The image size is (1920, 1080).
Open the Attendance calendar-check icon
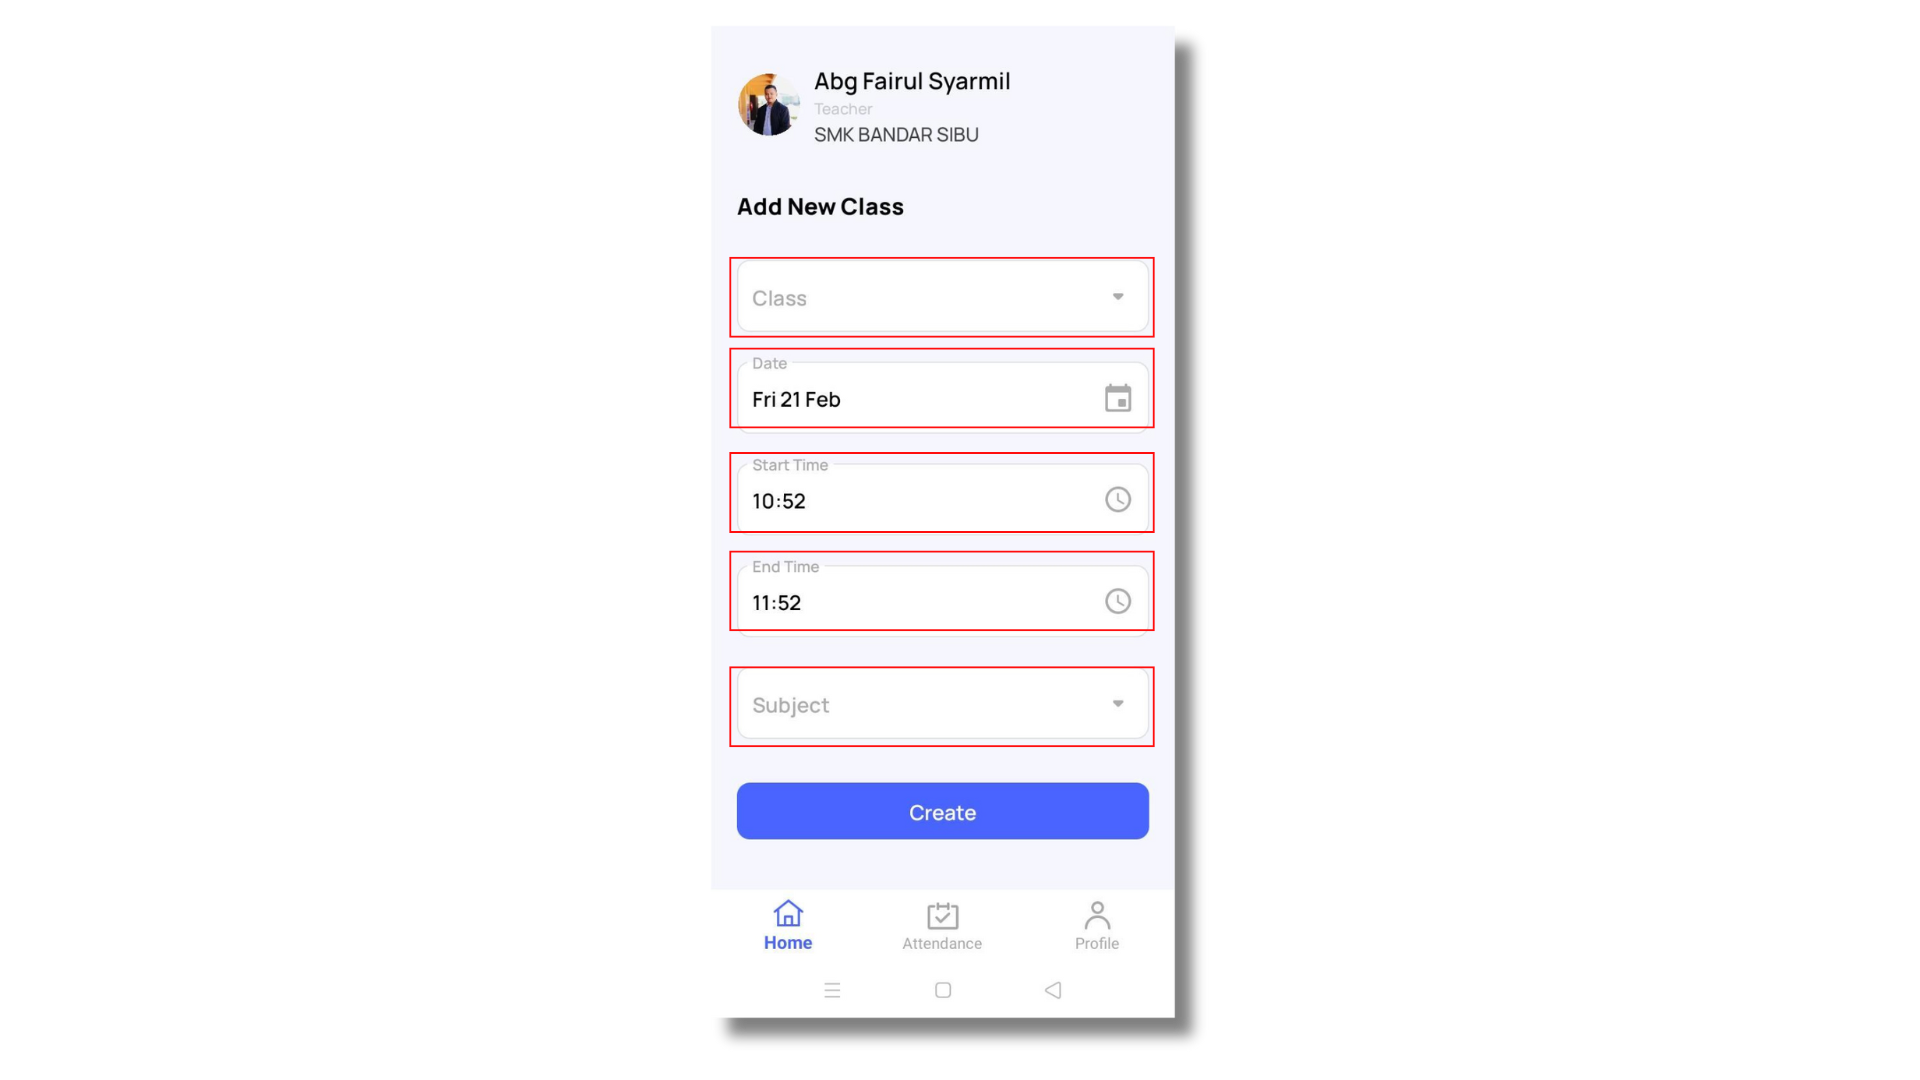click(942, 915)
